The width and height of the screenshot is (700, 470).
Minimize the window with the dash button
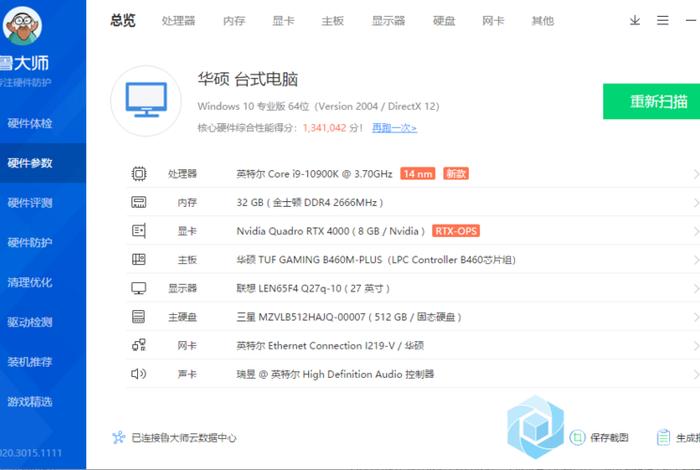point(691,21)
